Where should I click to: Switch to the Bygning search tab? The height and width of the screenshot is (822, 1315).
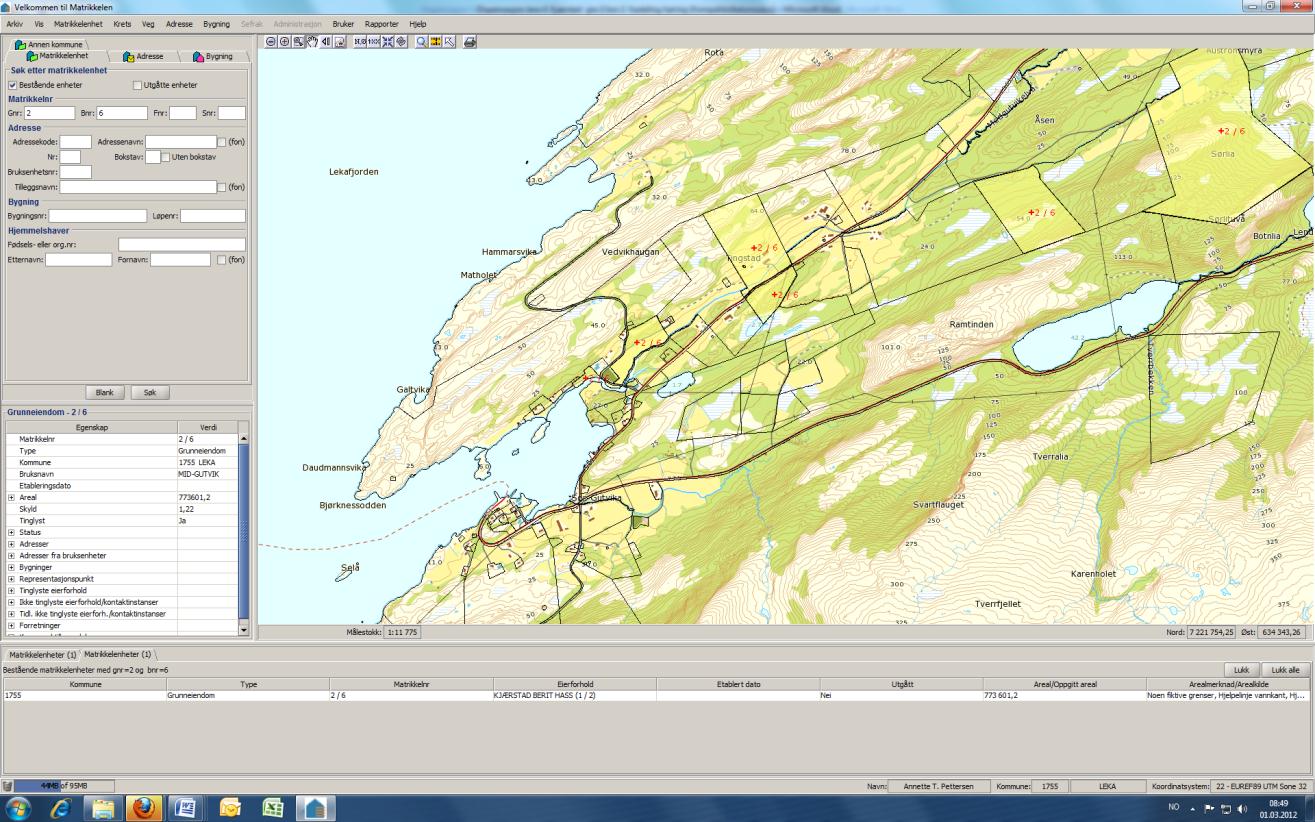point(212,56)
